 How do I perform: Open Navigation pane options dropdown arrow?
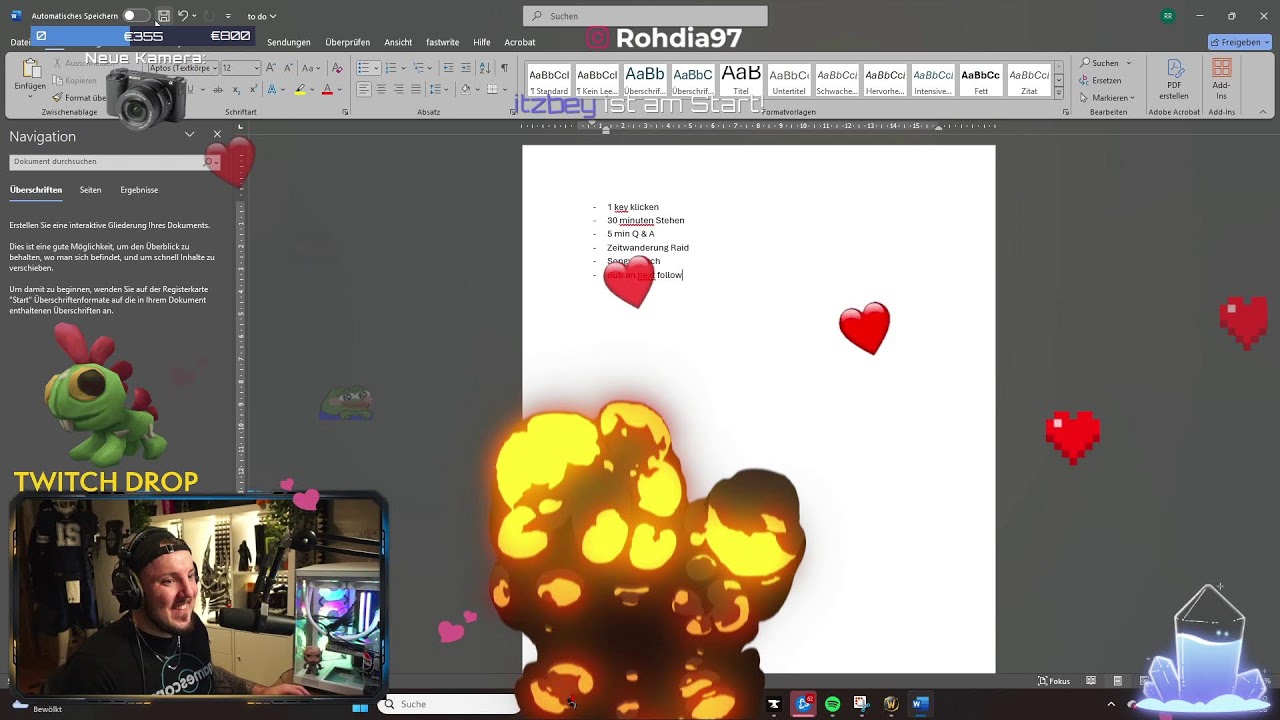189,134
